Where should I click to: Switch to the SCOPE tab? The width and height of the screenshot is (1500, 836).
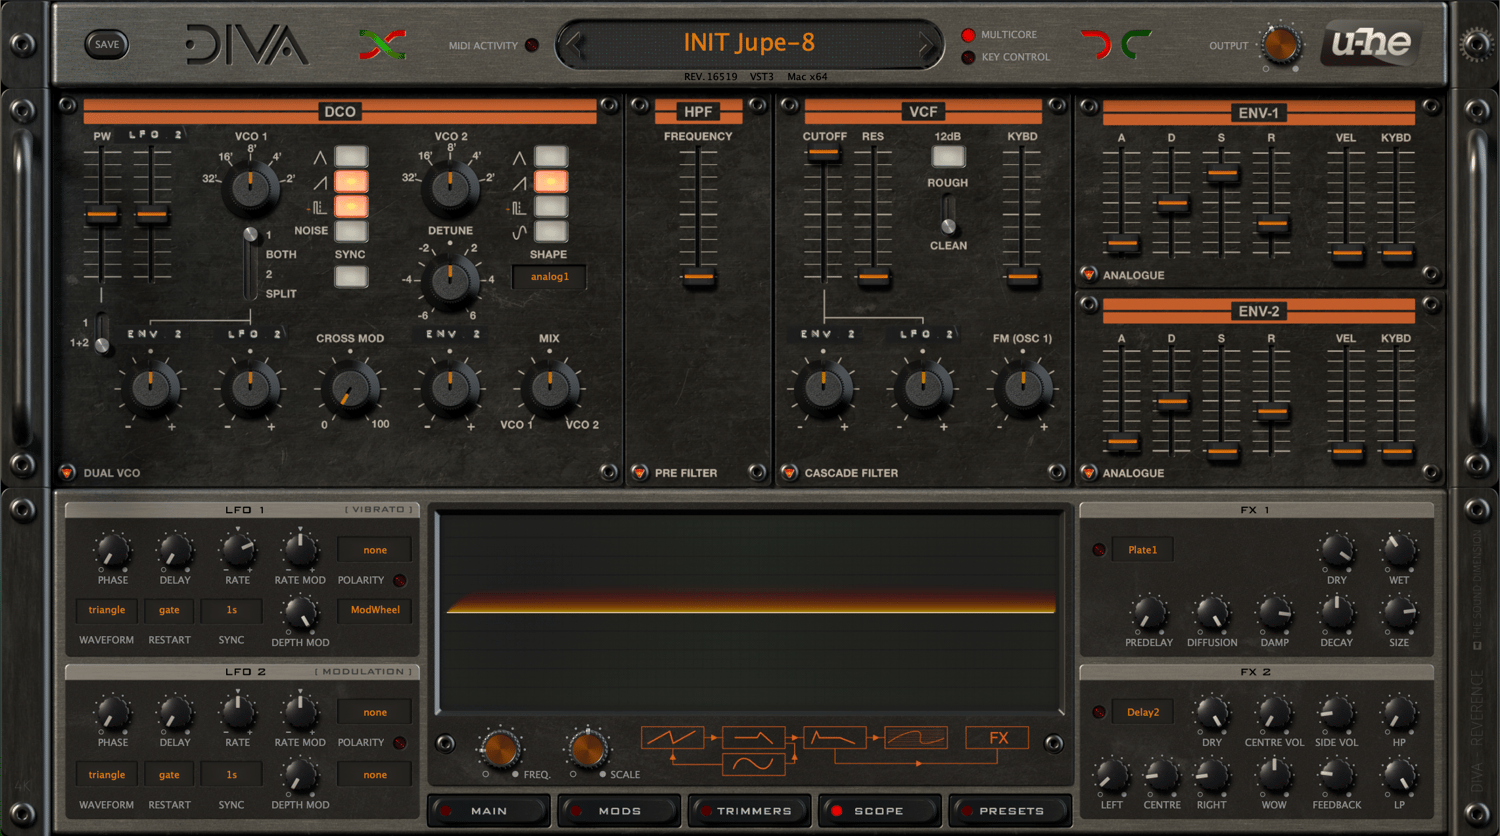879,810
